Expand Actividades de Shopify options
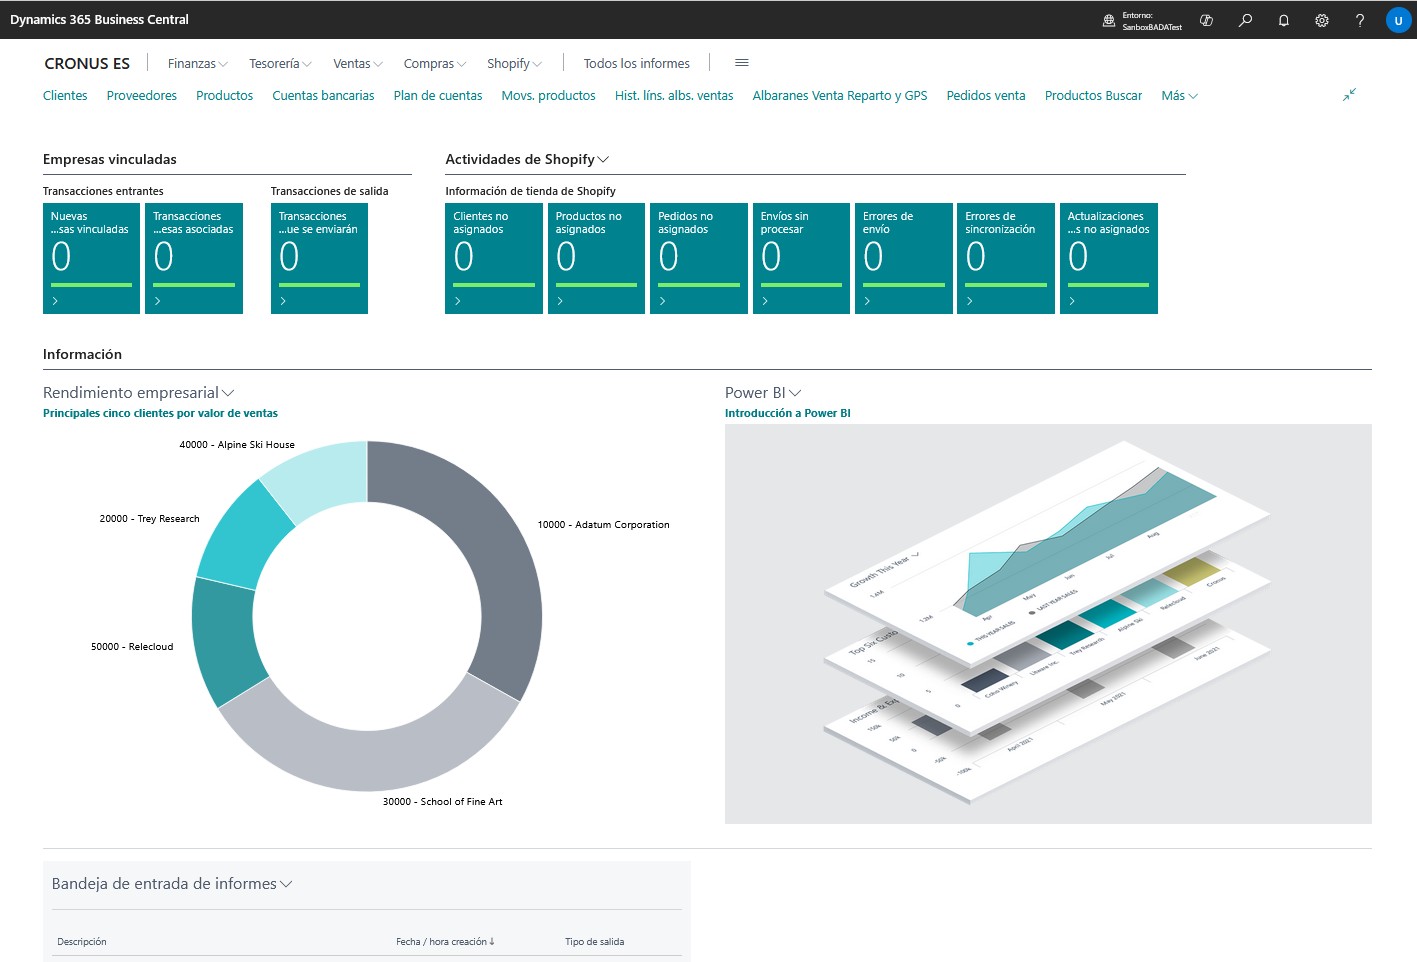 pyautogui.click(x=603, y=160)
